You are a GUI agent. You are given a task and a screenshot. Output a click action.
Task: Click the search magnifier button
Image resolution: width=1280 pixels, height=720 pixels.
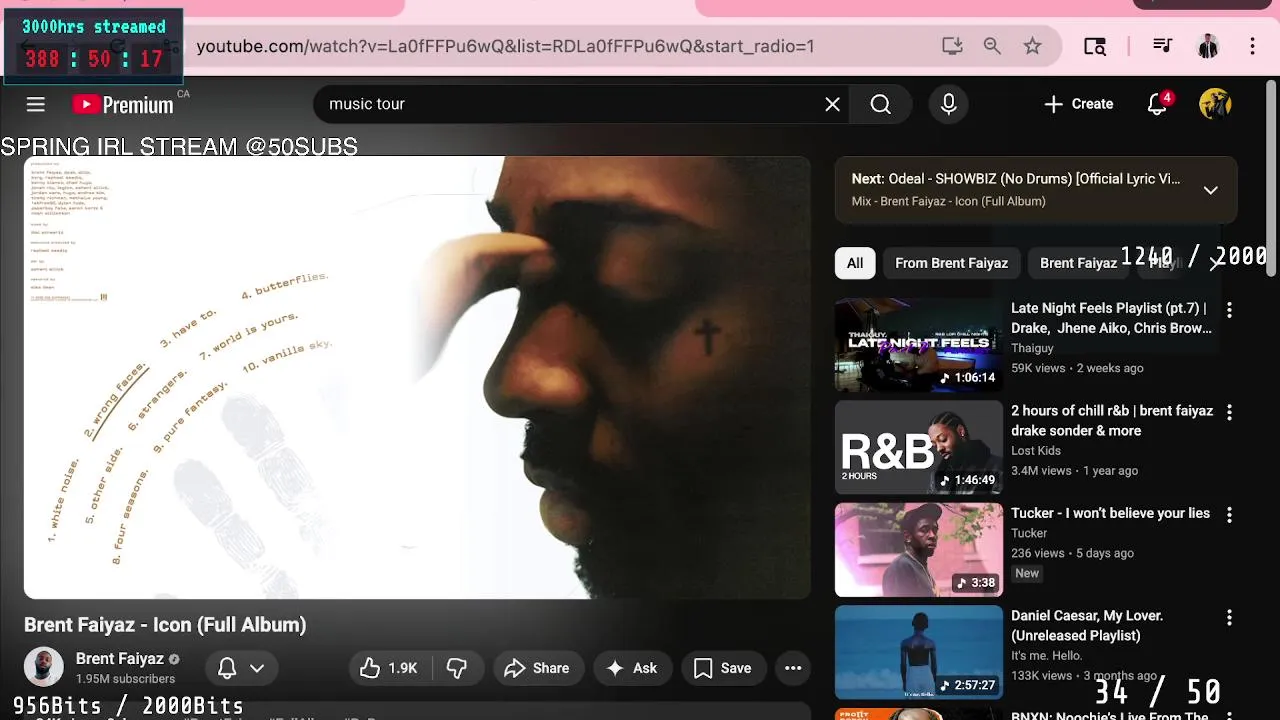click(880, 104)
